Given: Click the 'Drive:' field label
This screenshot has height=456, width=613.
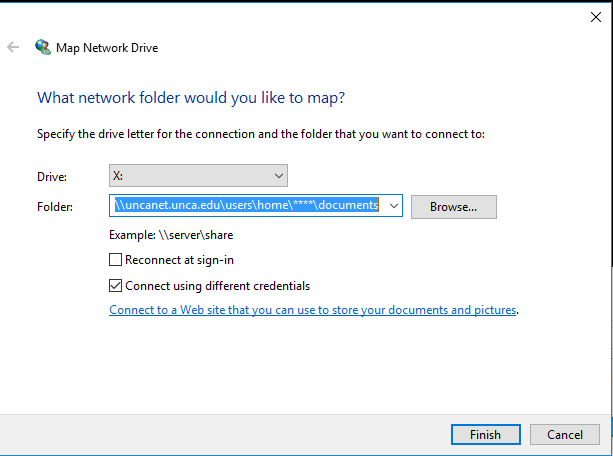Looking at the screenshot, I should pos(52,177).
